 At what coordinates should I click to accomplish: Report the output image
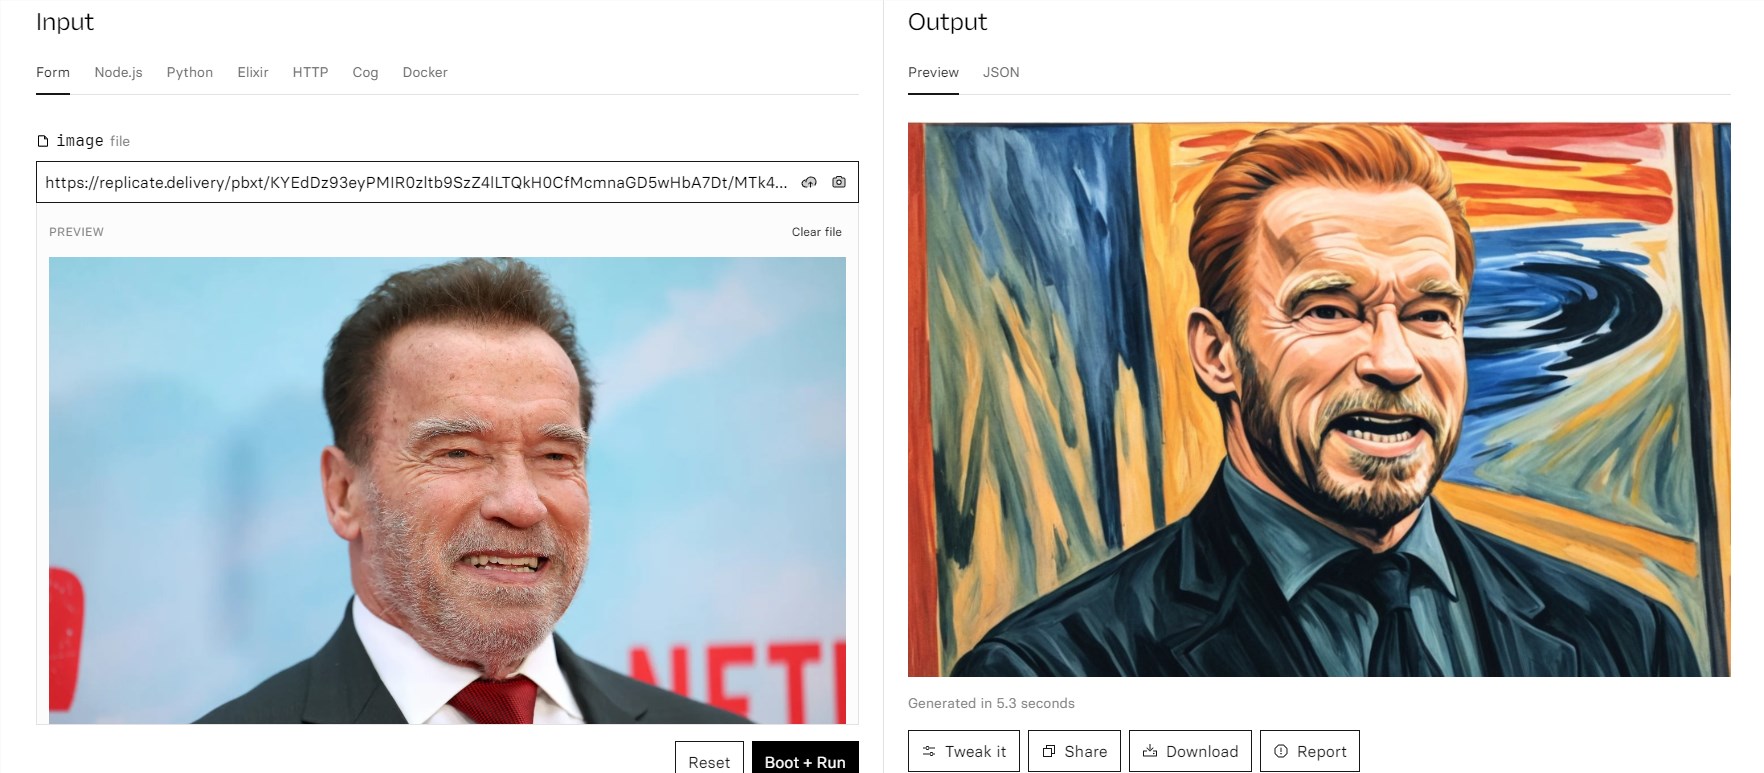click(1309, 751)
